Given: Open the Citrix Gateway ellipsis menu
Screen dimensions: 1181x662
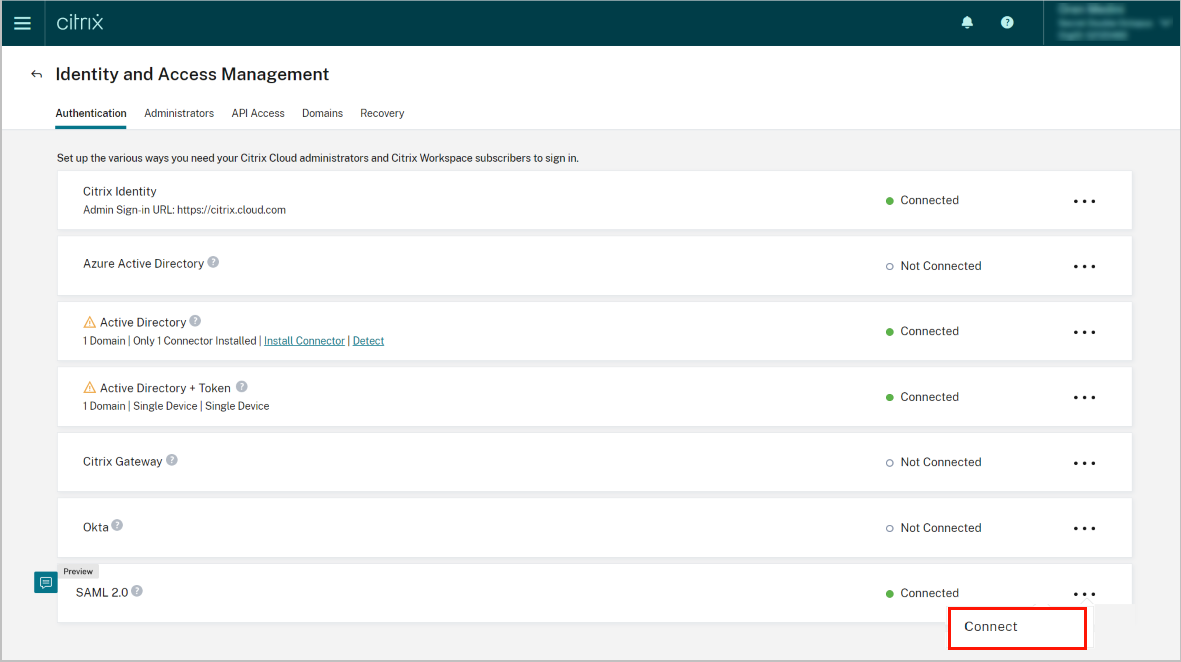Looking at the screenshot, I should [x=1085, y=463].
